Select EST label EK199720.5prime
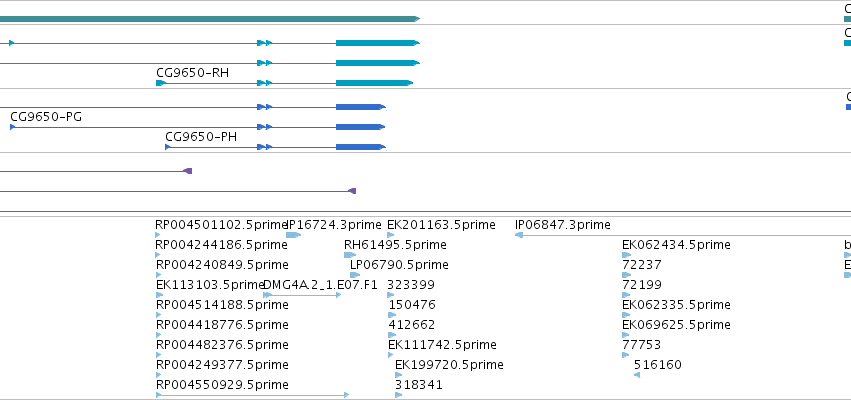Image resolution: width=851 pixels, height=400 pixels. coord(449,365)
